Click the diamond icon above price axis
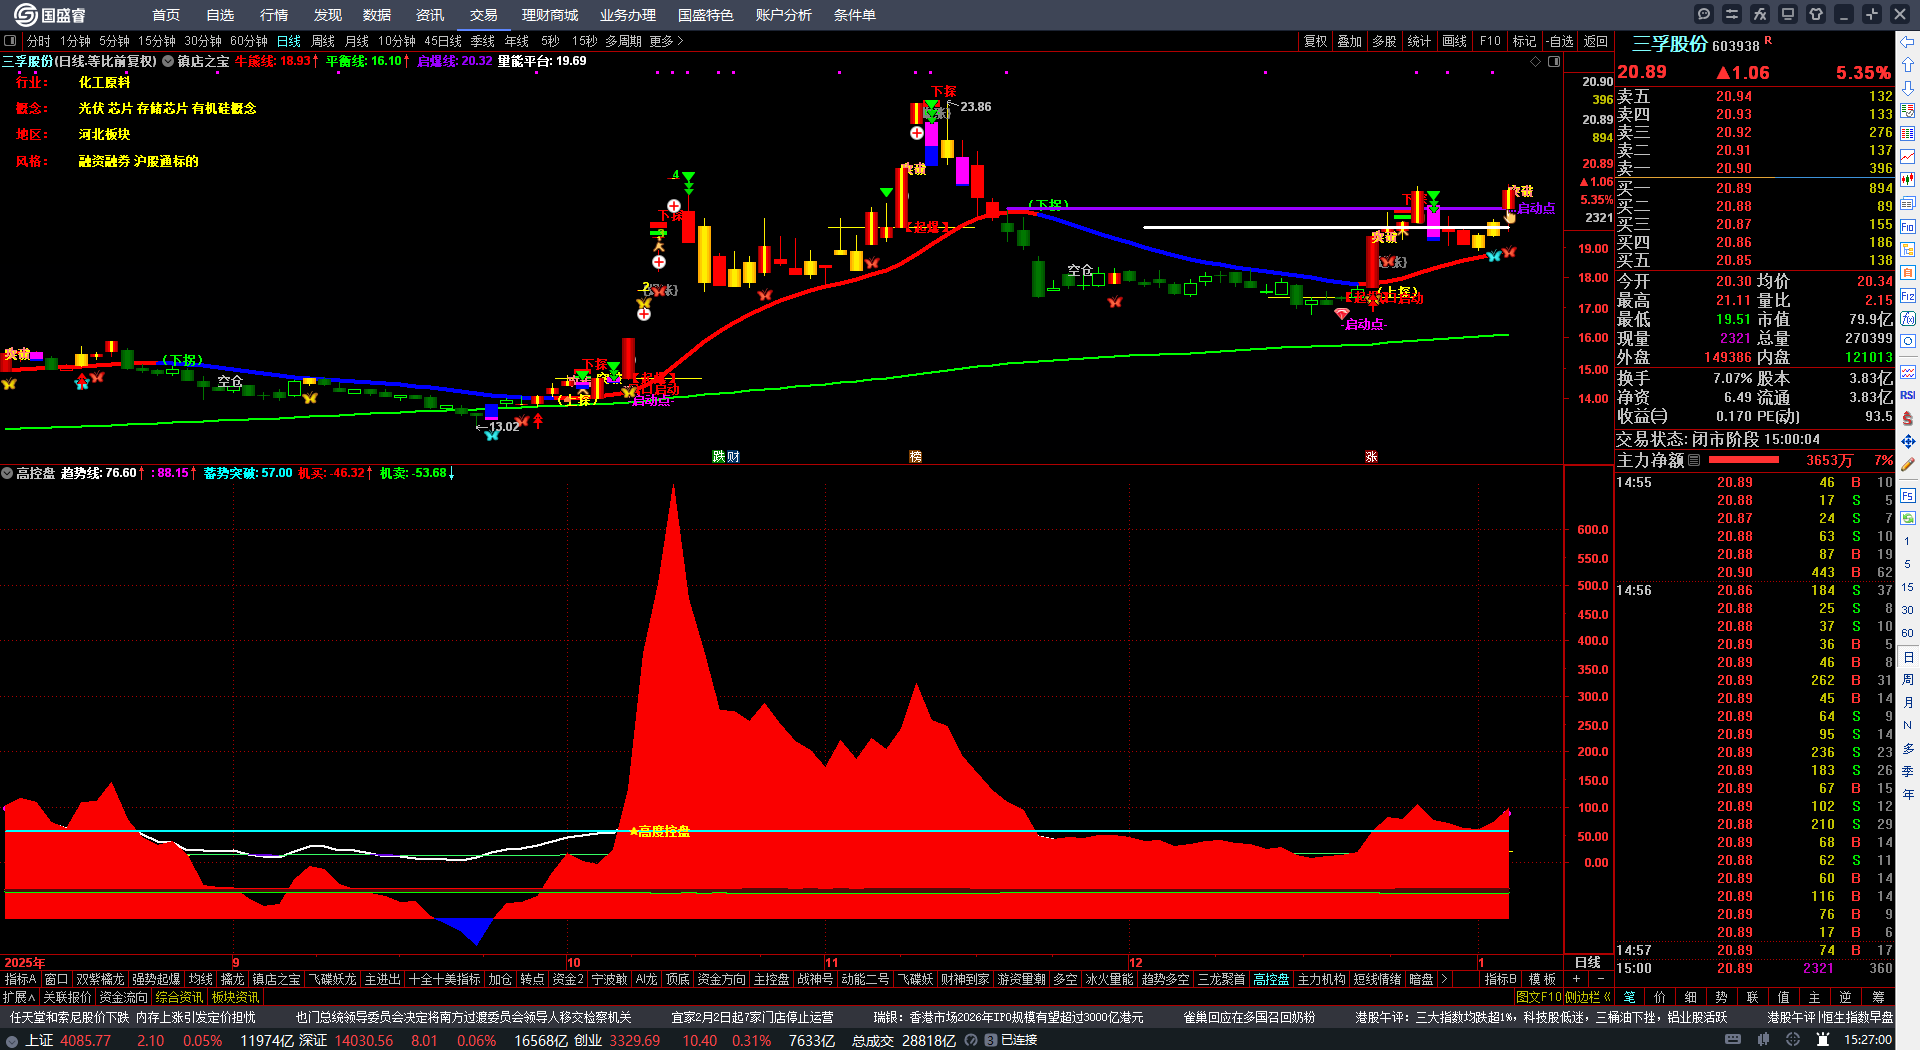1920x1050 pixels. pyautogui.click(x=1536, y=61)
